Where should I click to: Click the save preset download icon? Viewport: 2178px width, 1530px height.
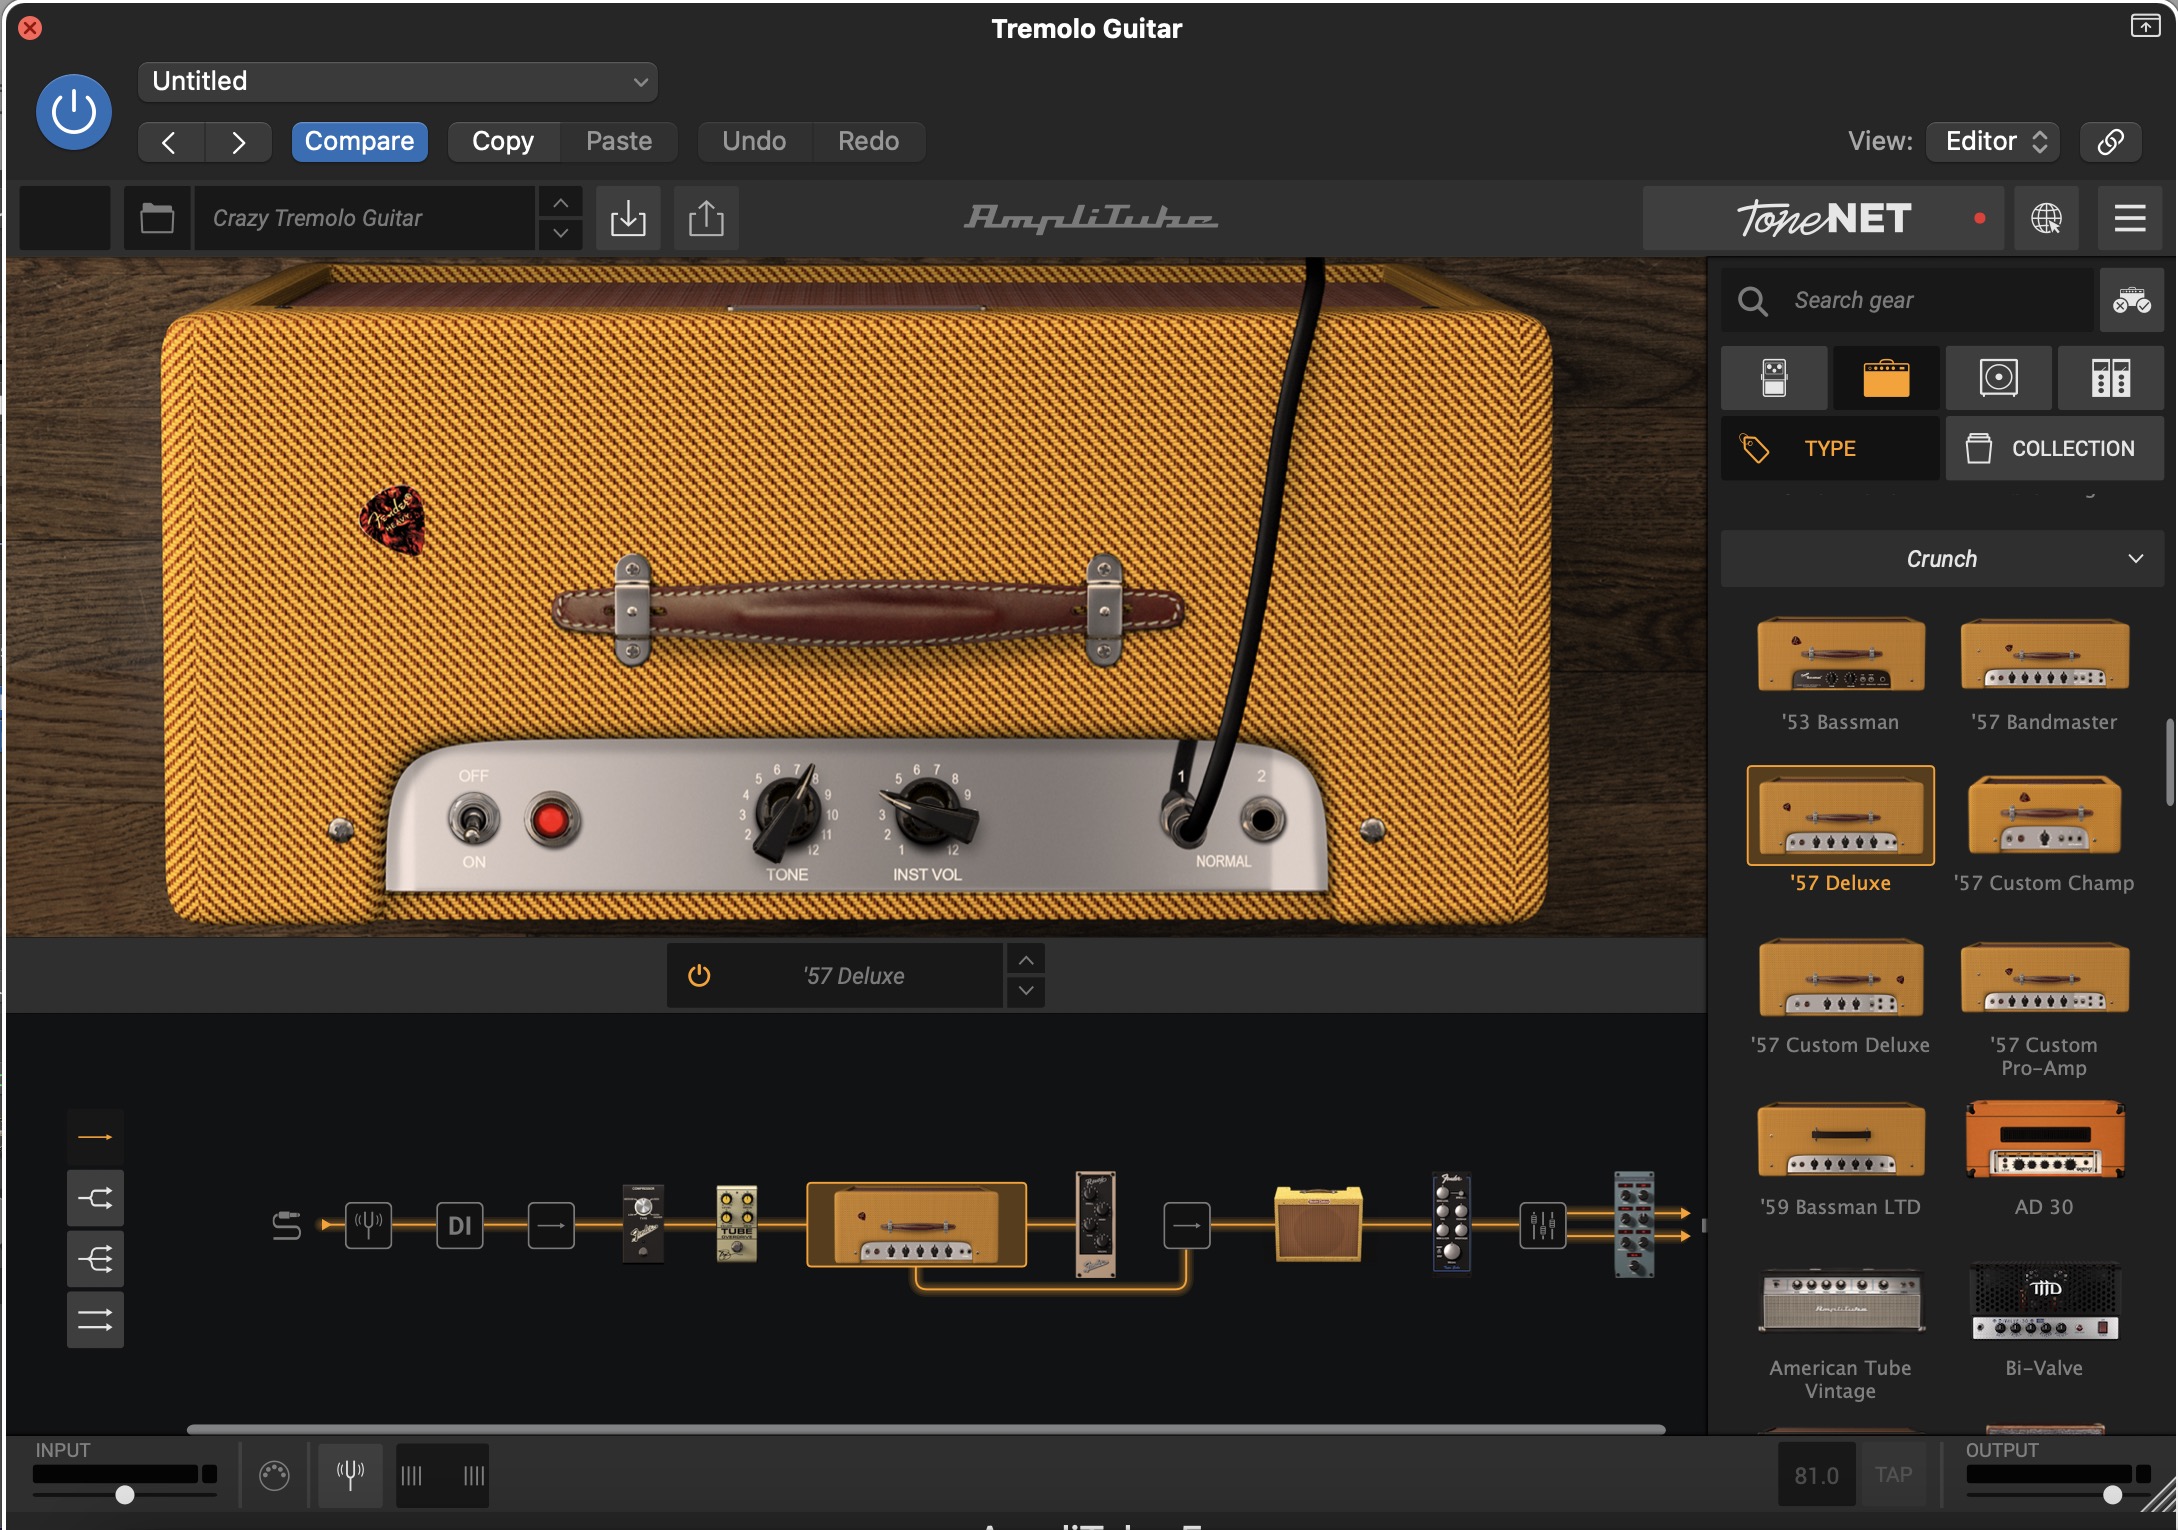(628, 218)
